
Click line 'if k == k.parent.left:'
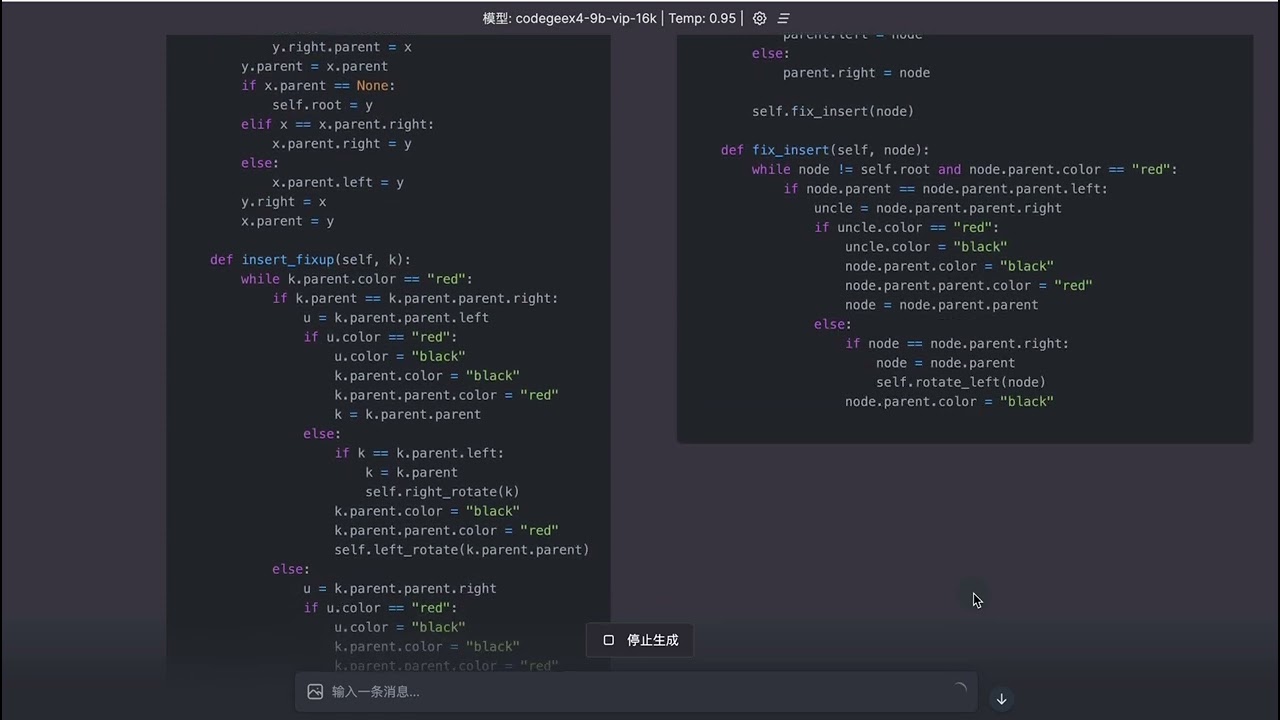tap(419, 453)
